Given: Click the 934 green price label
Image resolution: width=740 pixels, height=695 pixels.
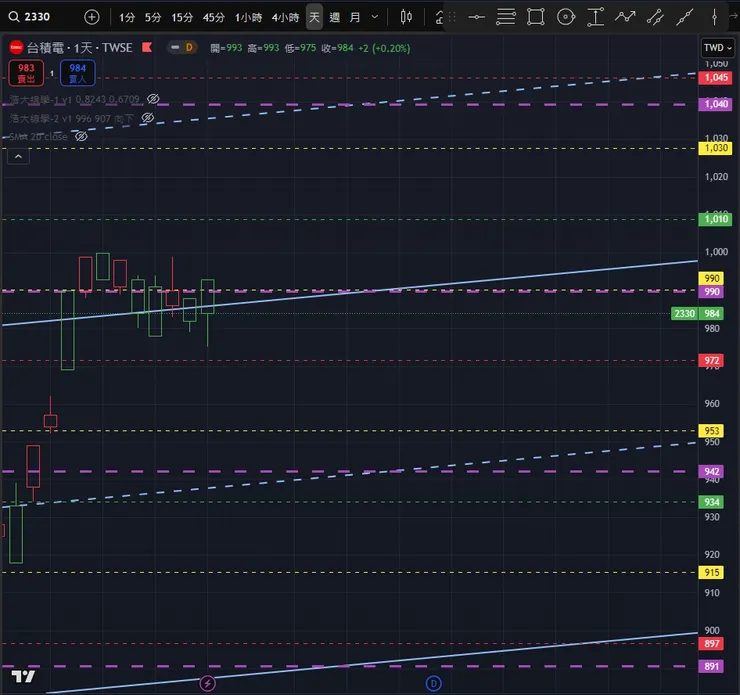Looking at the screenshot, I should pos(711,502).
